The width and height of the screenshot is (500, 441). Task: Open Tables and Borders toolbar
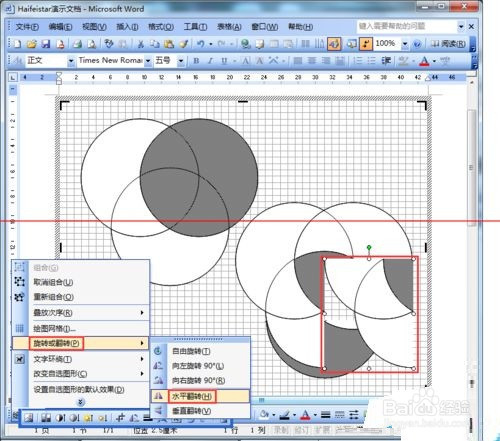260,44
